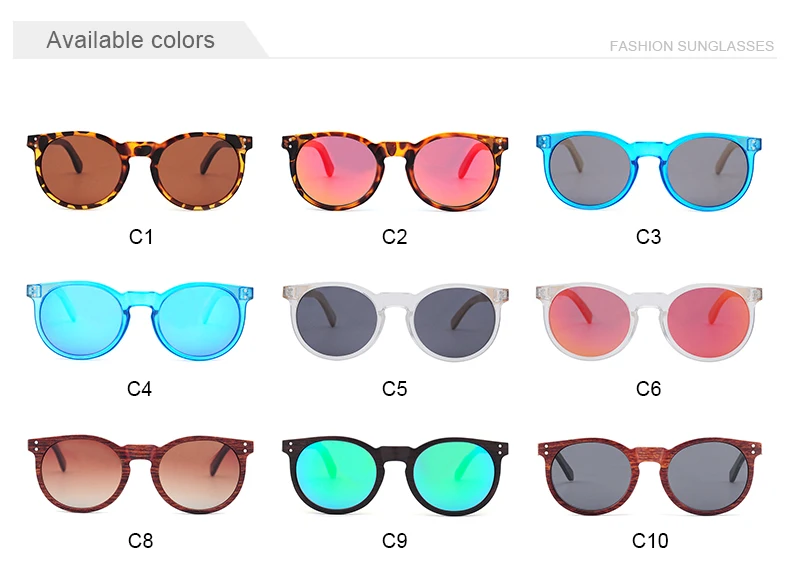The image size is (790, 579).
Task: Click the FASHION SUNGLASSES text
Action: [692, 46]
